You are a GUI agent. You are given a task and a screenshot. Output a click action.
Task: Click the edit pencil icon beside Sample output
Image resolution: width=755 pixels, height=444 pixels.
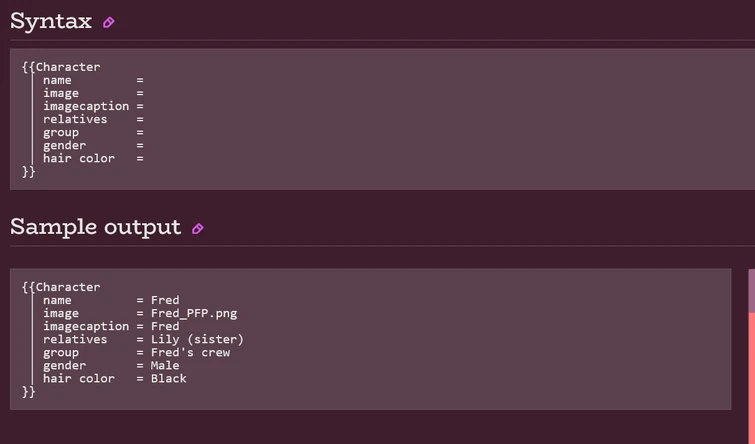click(198, 228)
